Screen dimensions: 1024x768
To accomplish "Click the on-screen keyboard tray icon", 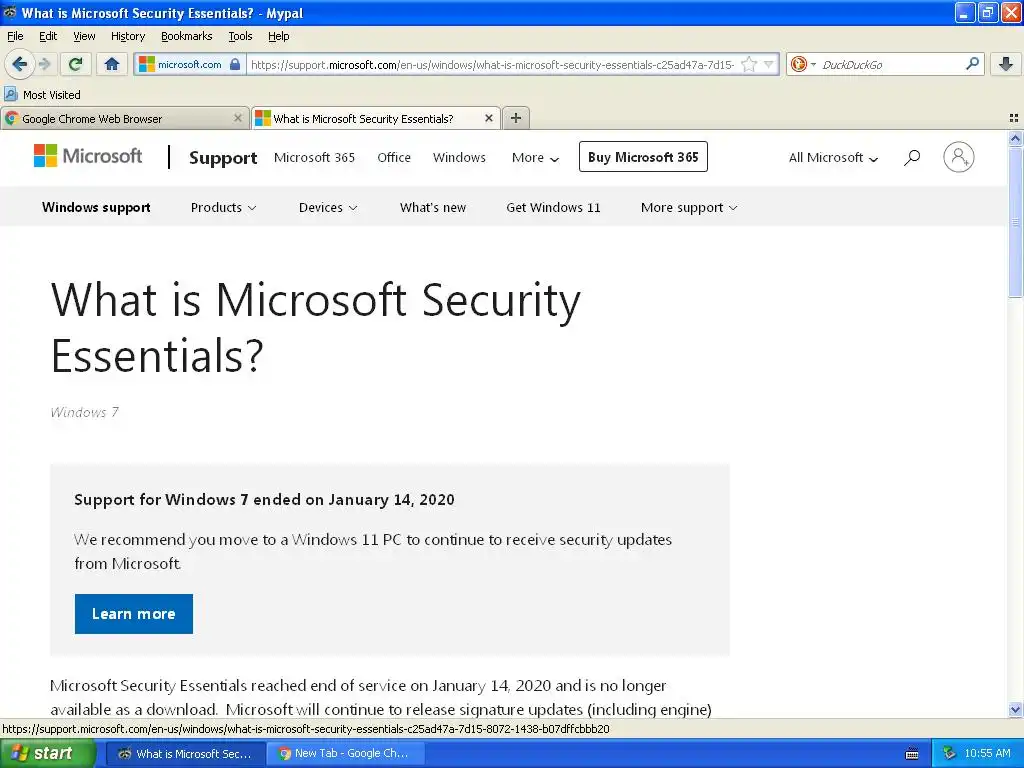I will point(912,754).
